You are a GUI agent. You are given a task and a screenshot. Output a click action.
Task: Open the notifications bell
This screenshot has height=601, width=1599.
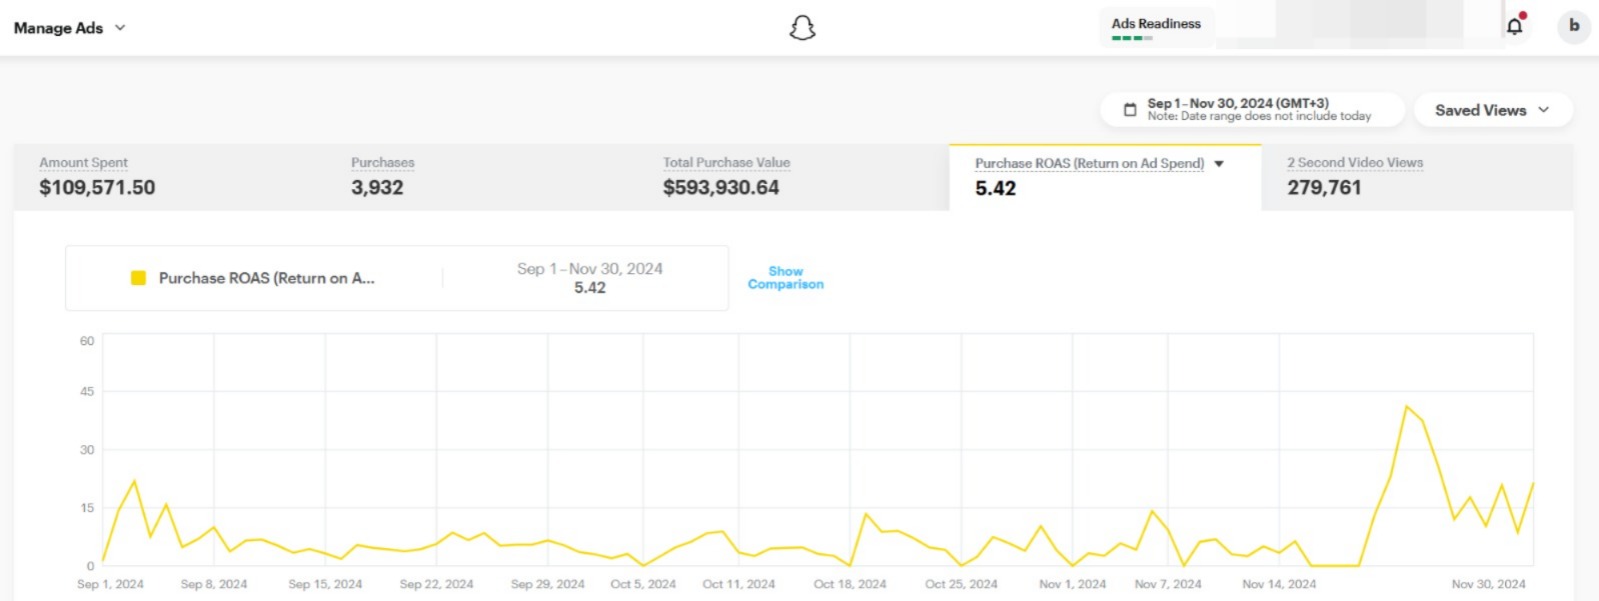(1514, 26)
